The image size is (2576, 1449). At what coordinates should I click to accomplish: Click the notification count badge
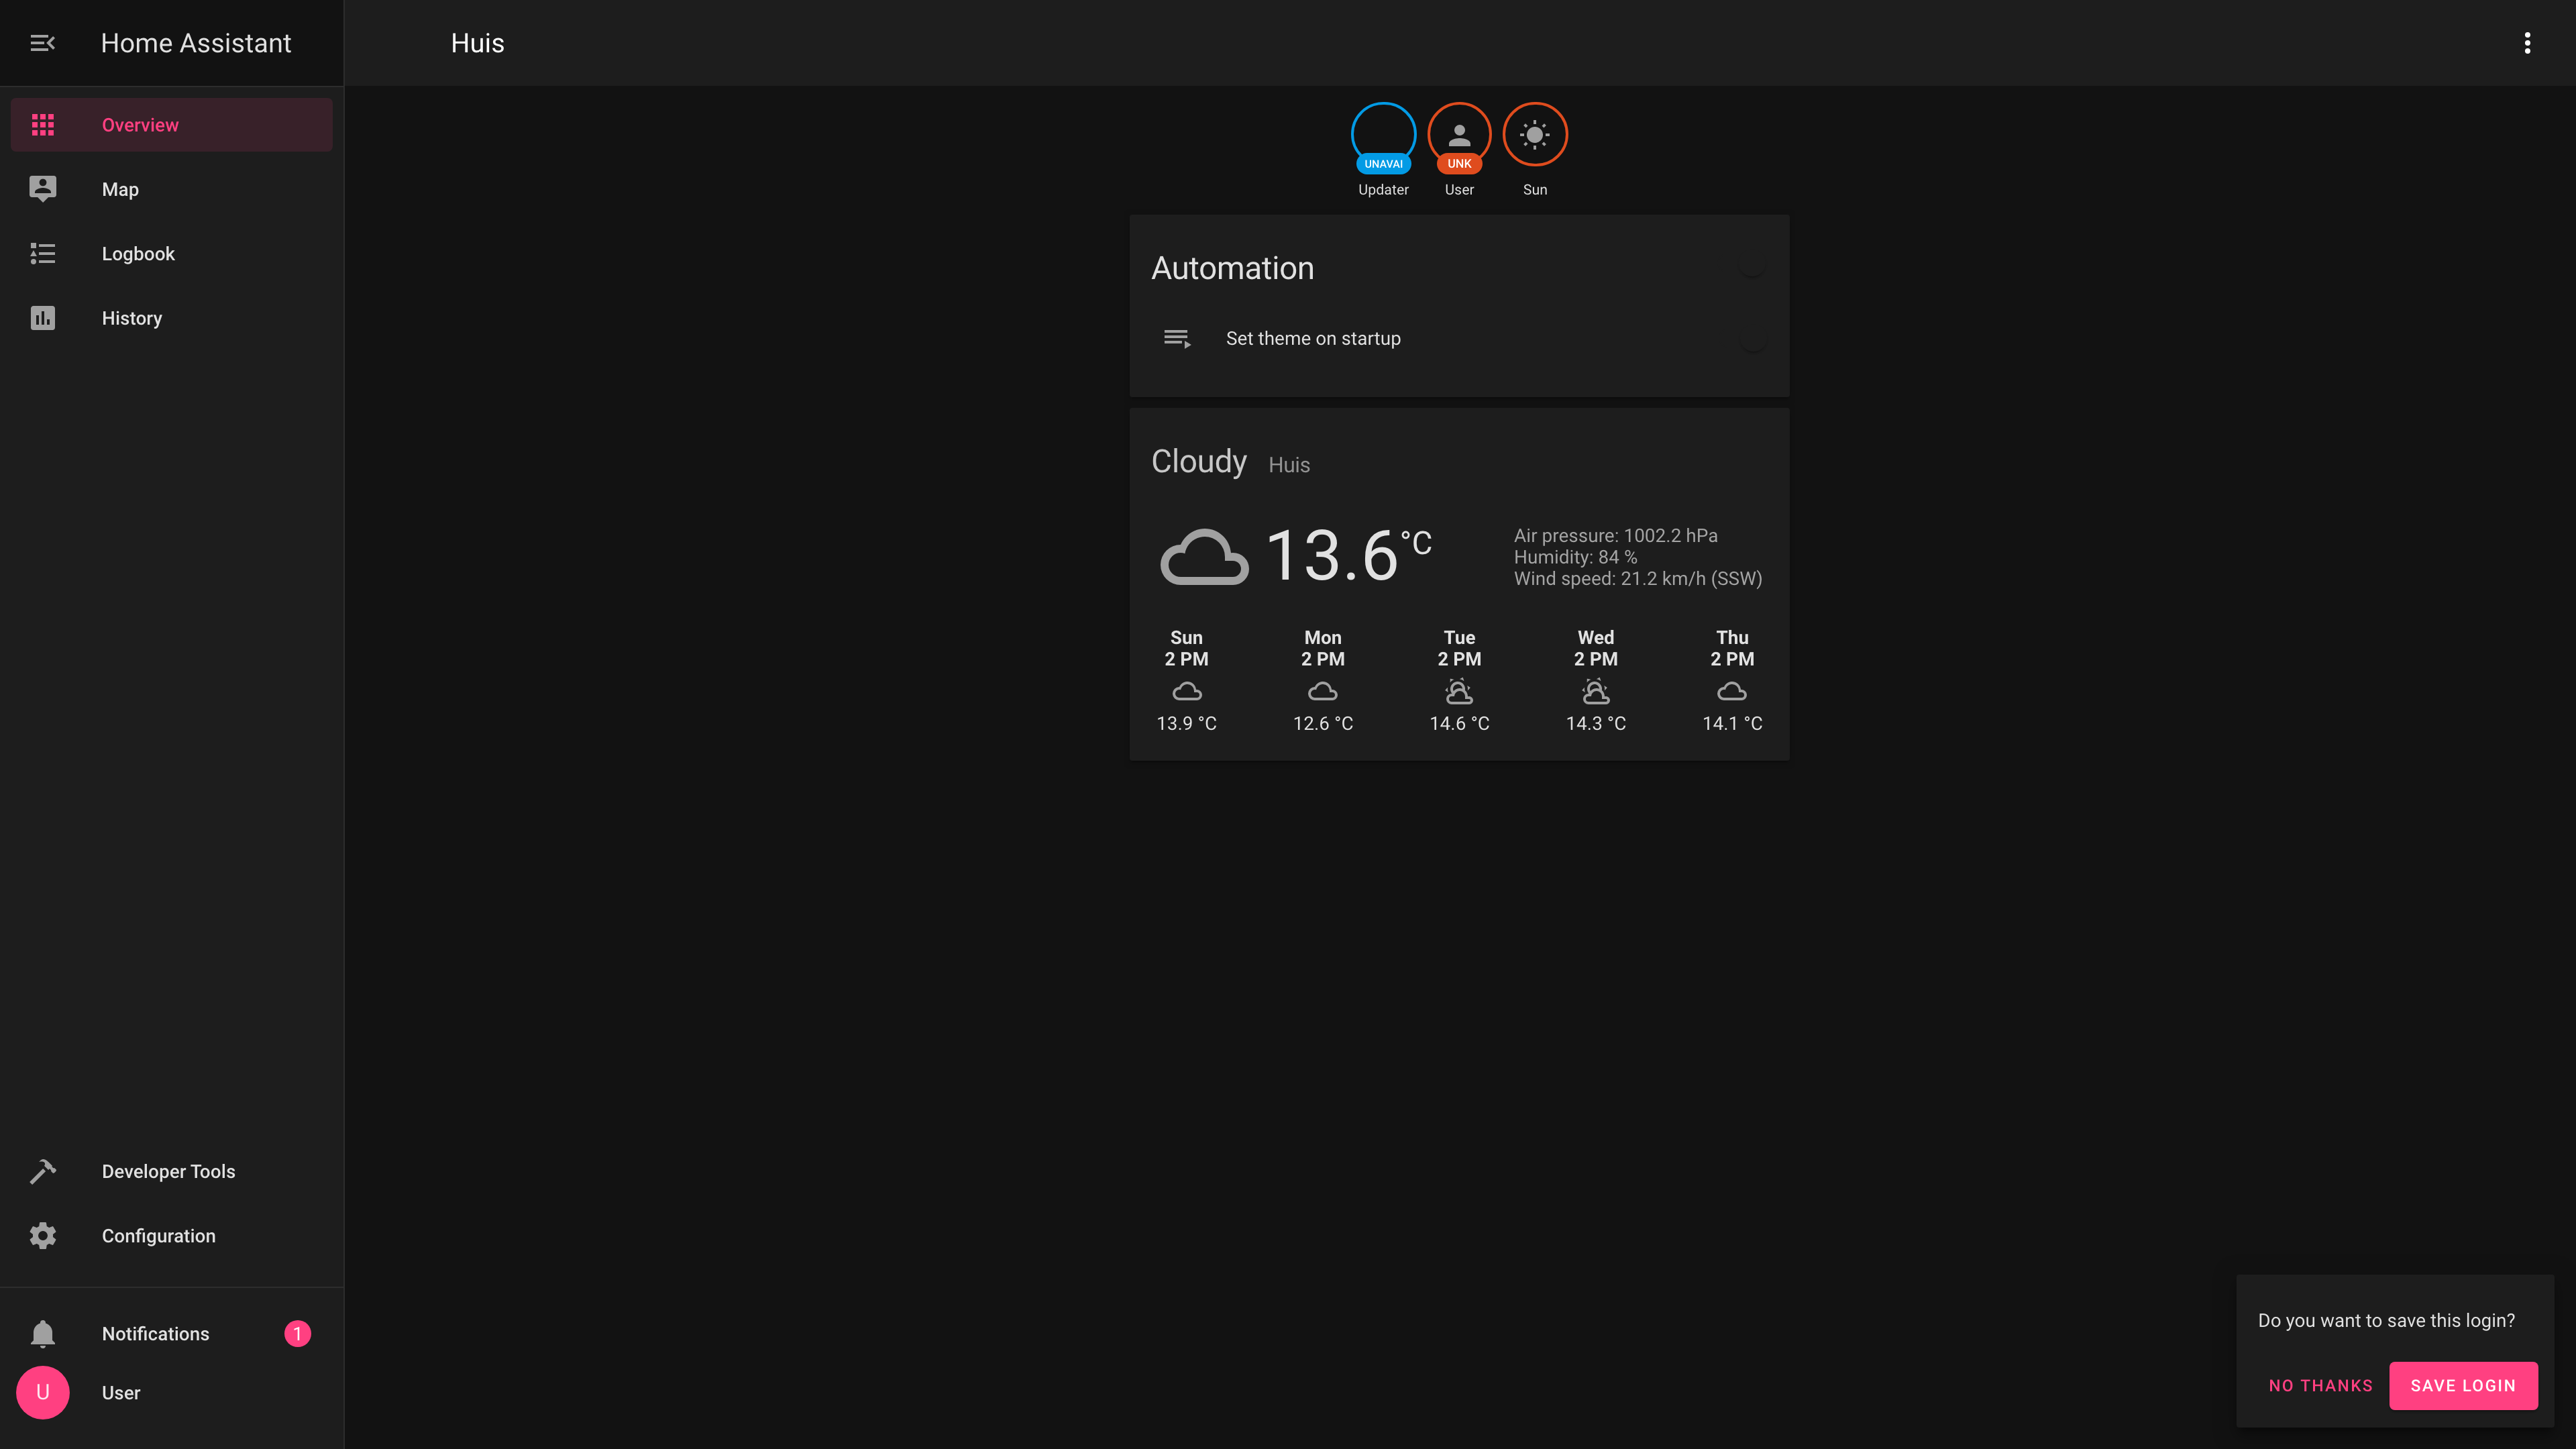297,1334
